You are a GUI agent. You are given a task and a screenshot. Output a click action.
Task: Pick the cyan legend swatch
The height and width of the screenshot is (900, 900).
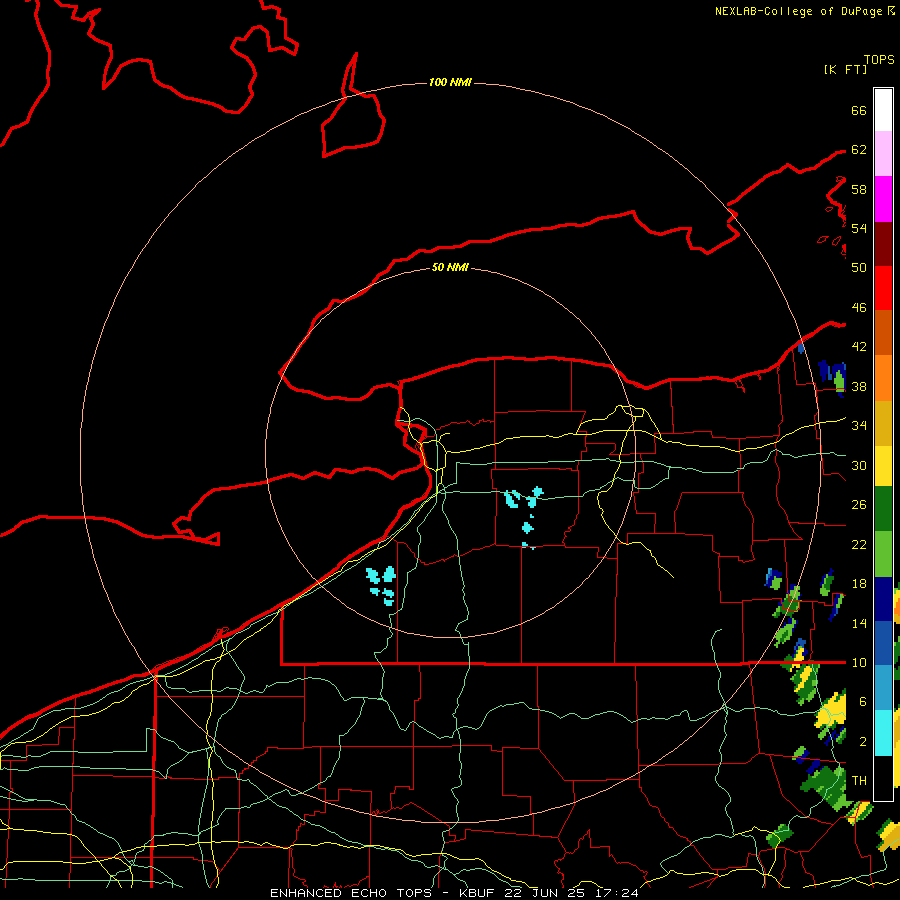click(883, 732)
